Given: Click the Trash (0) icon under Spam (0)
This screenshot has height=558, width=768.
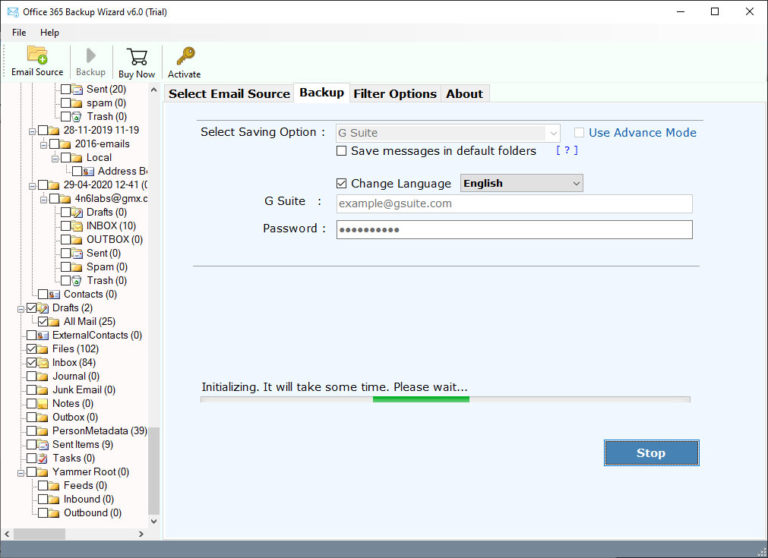Looking at the screenshot, I should point(77,281).
